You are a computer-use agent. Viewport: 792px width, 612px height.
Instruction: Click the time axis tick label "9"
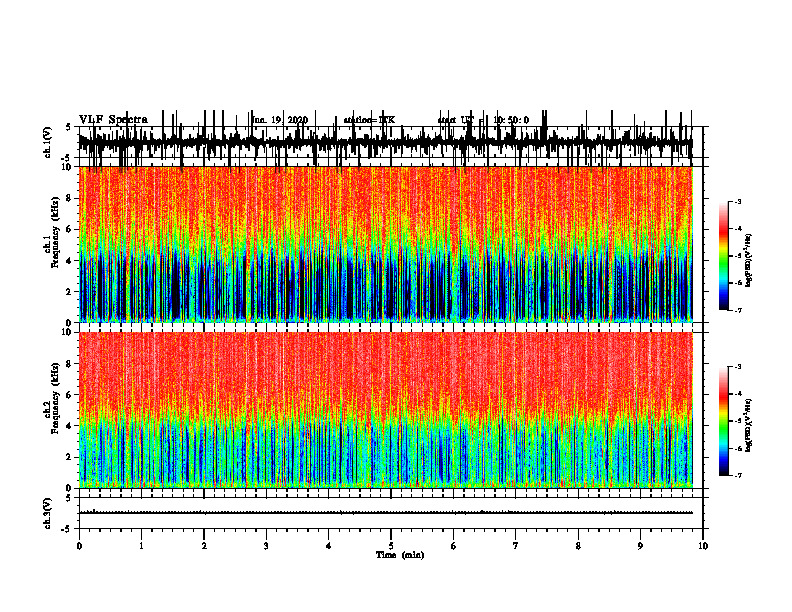pos(640,546)
